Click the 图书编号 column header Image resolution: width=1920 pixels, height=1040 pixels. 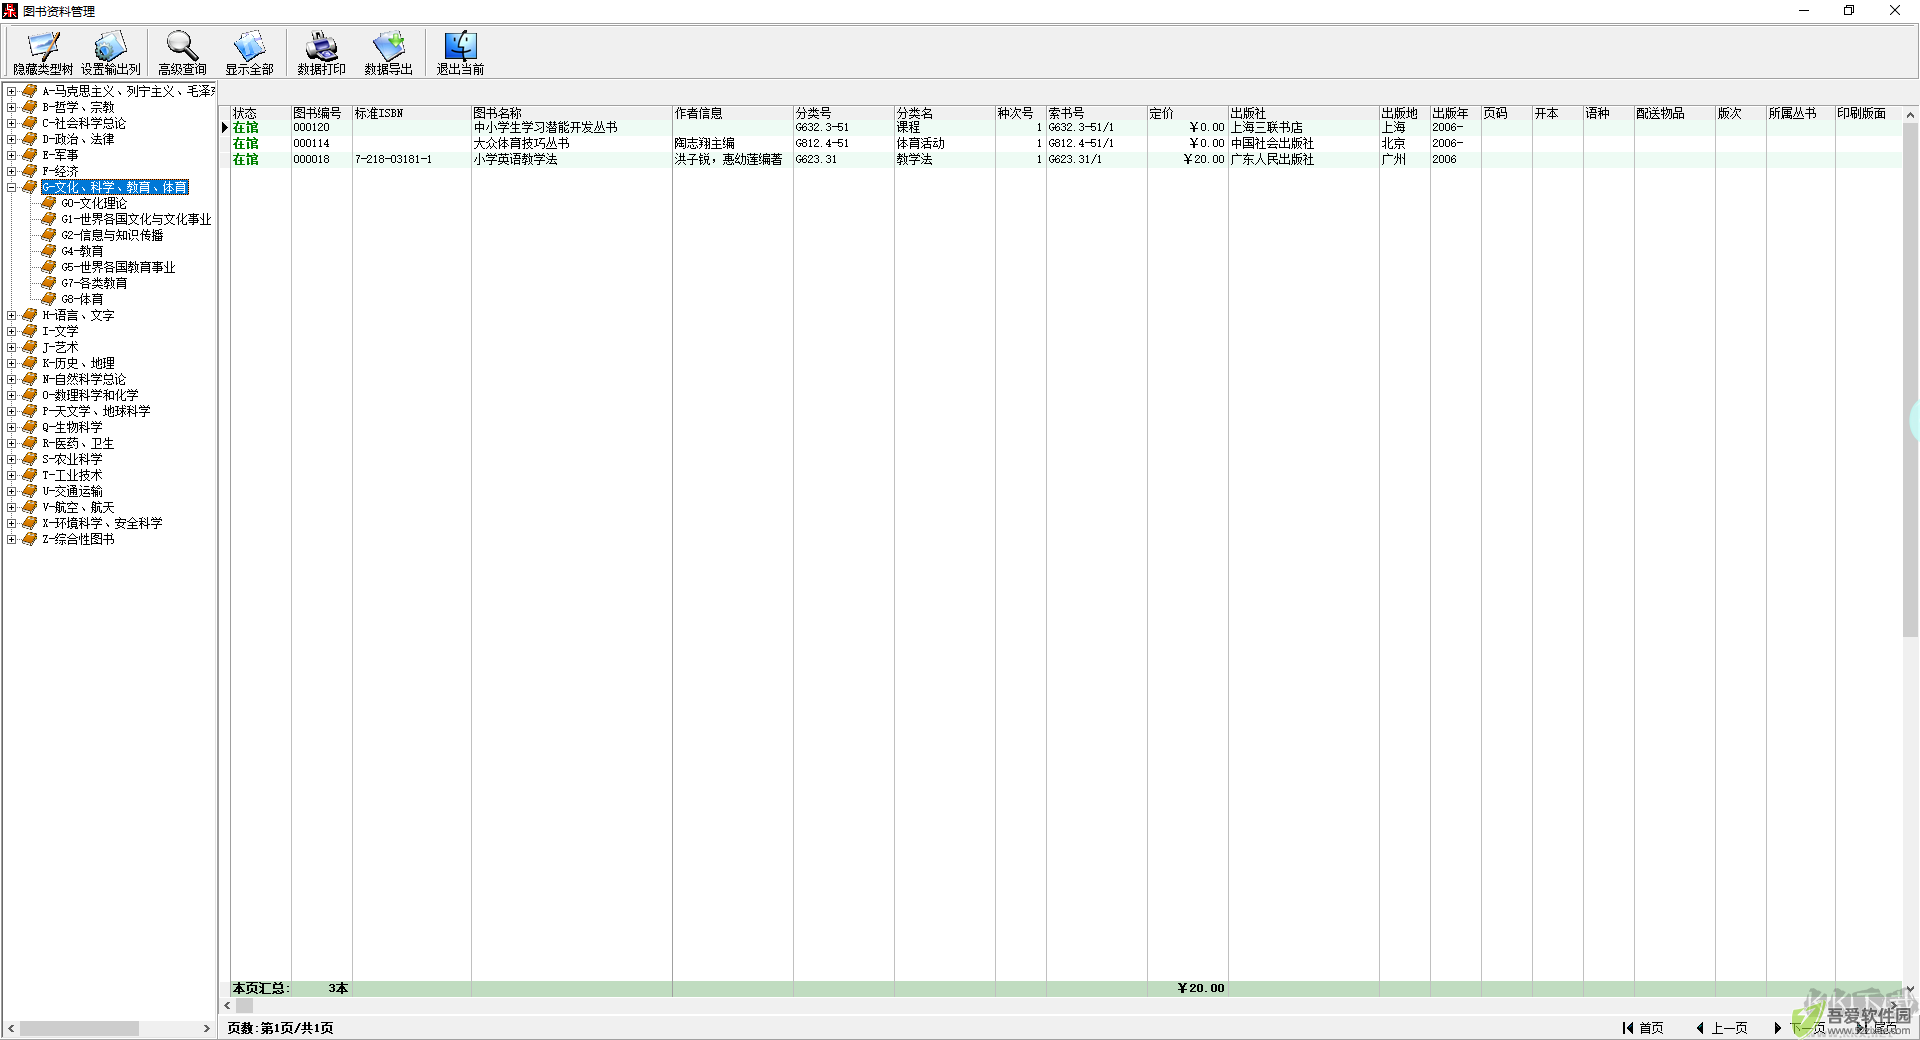[x=321, y=113]
